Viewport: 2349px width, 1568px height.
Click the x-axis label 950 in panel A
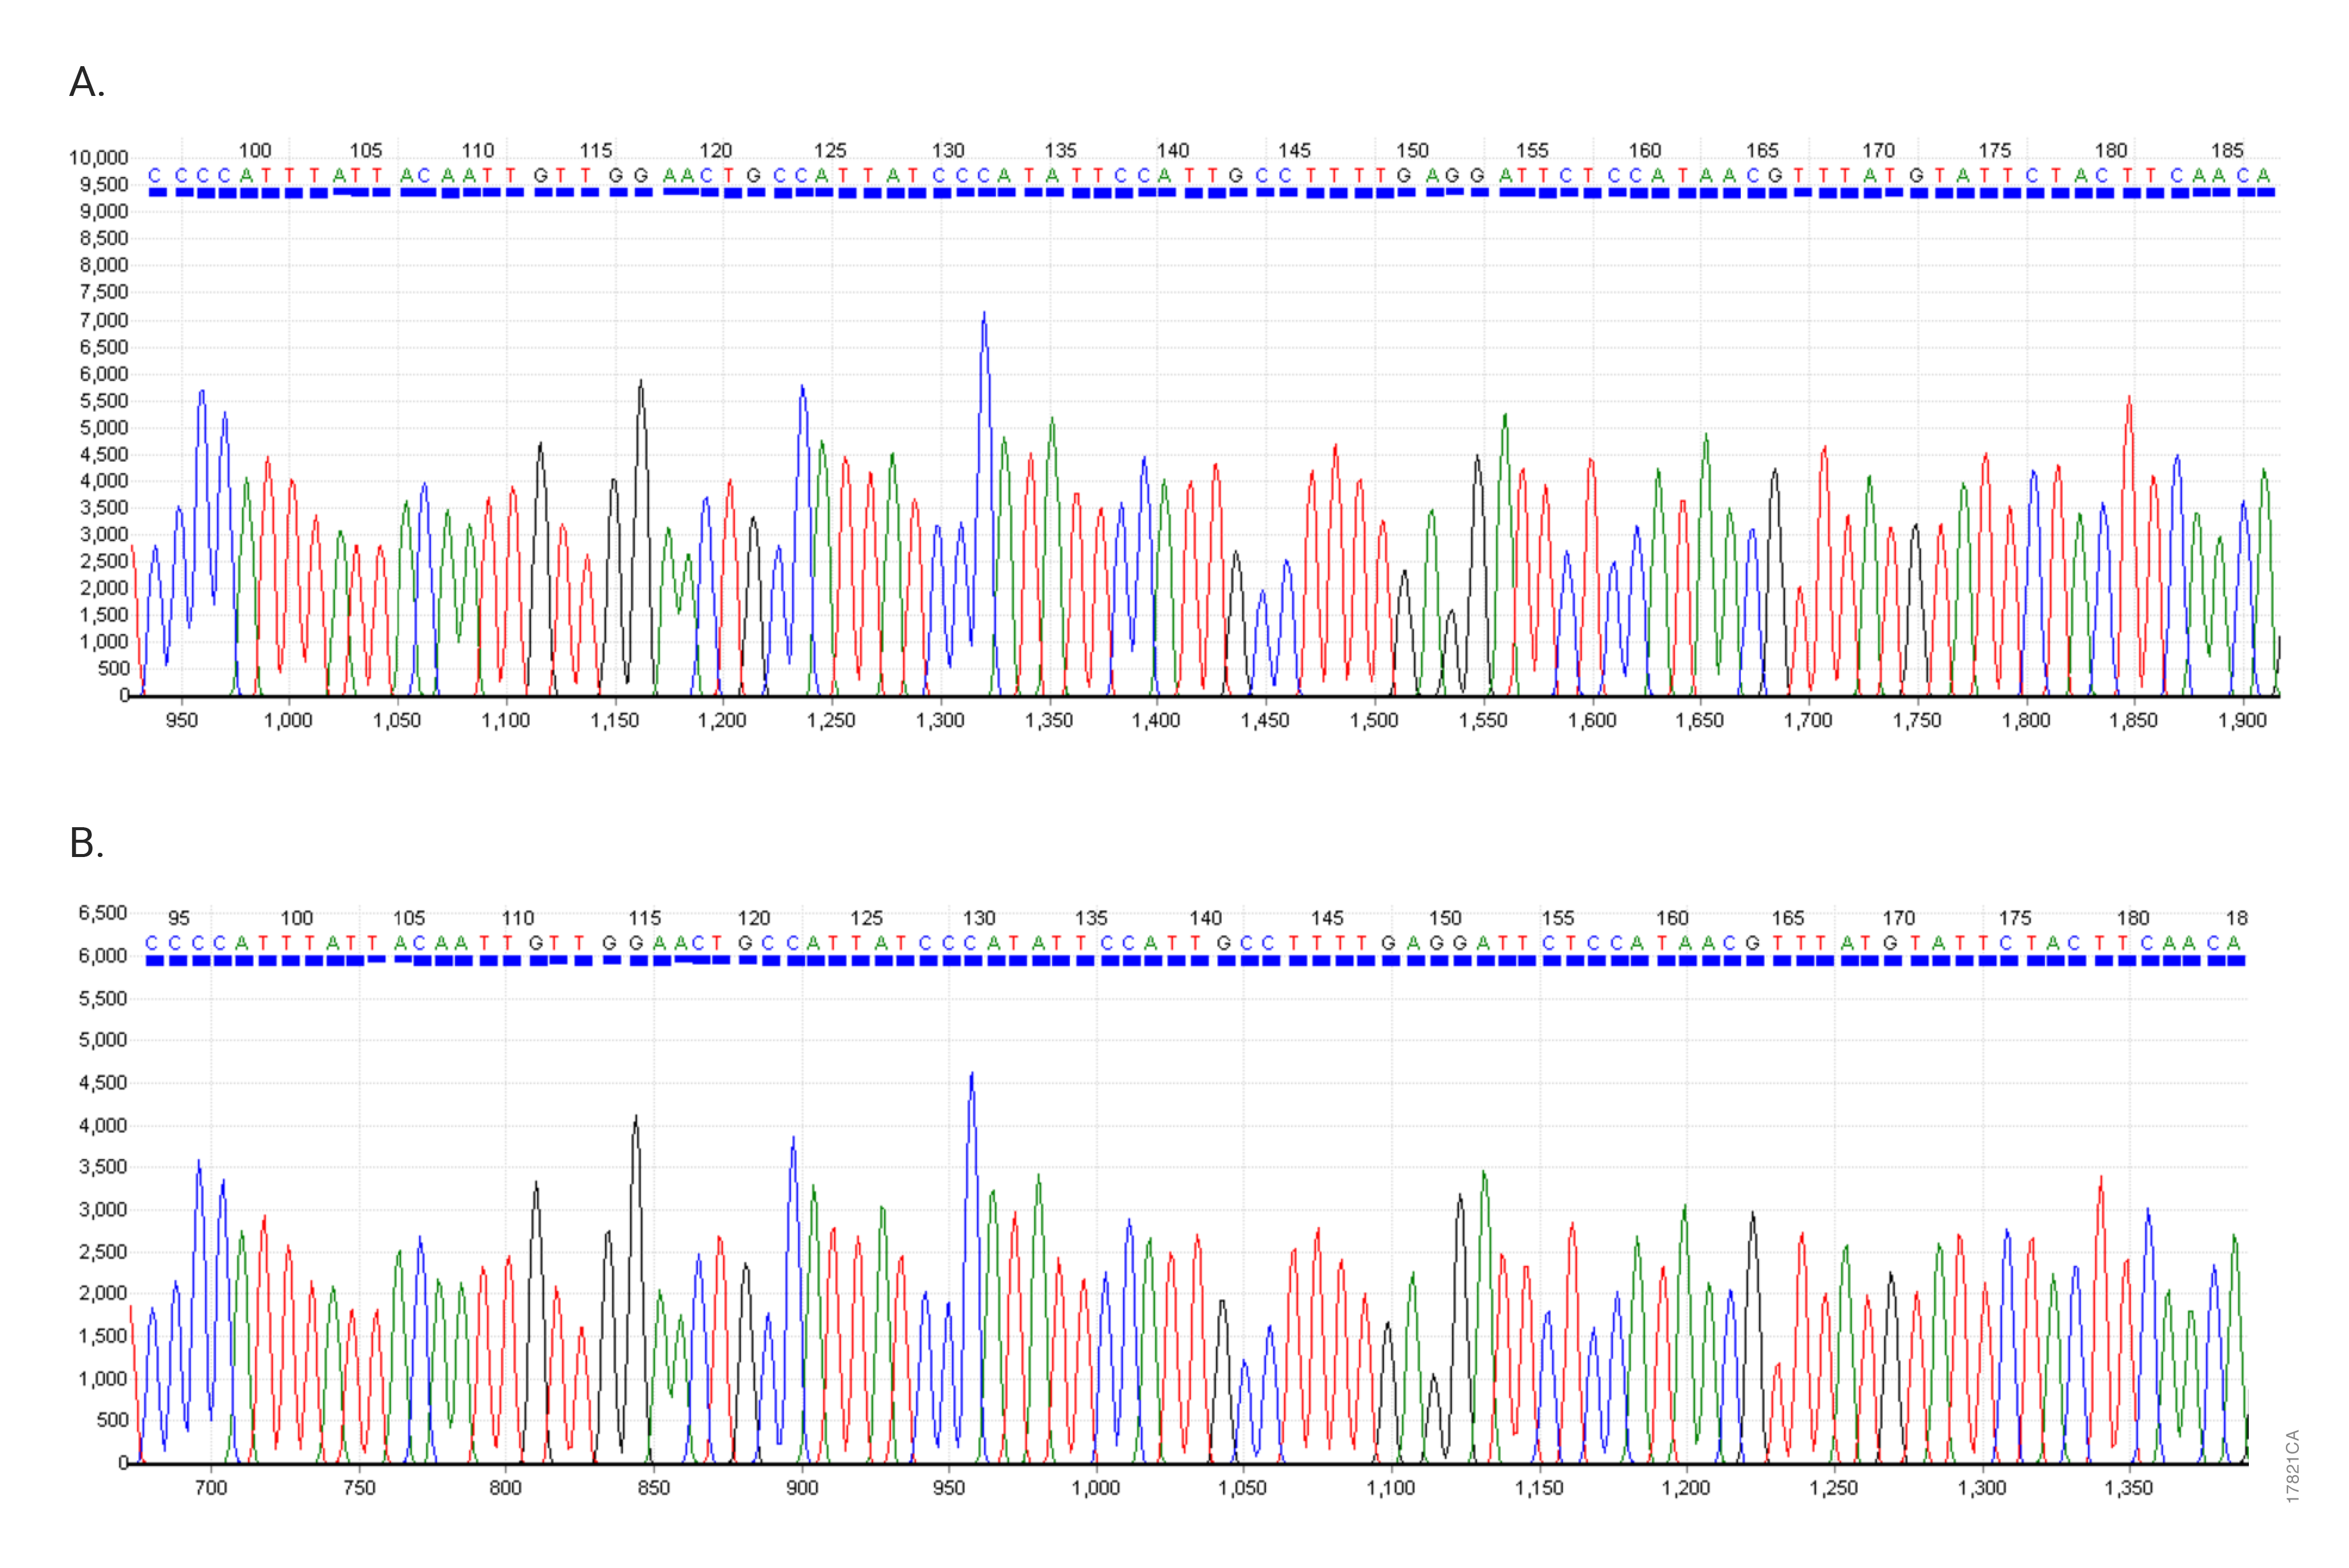pyautogui.click(x=180, y=718)
